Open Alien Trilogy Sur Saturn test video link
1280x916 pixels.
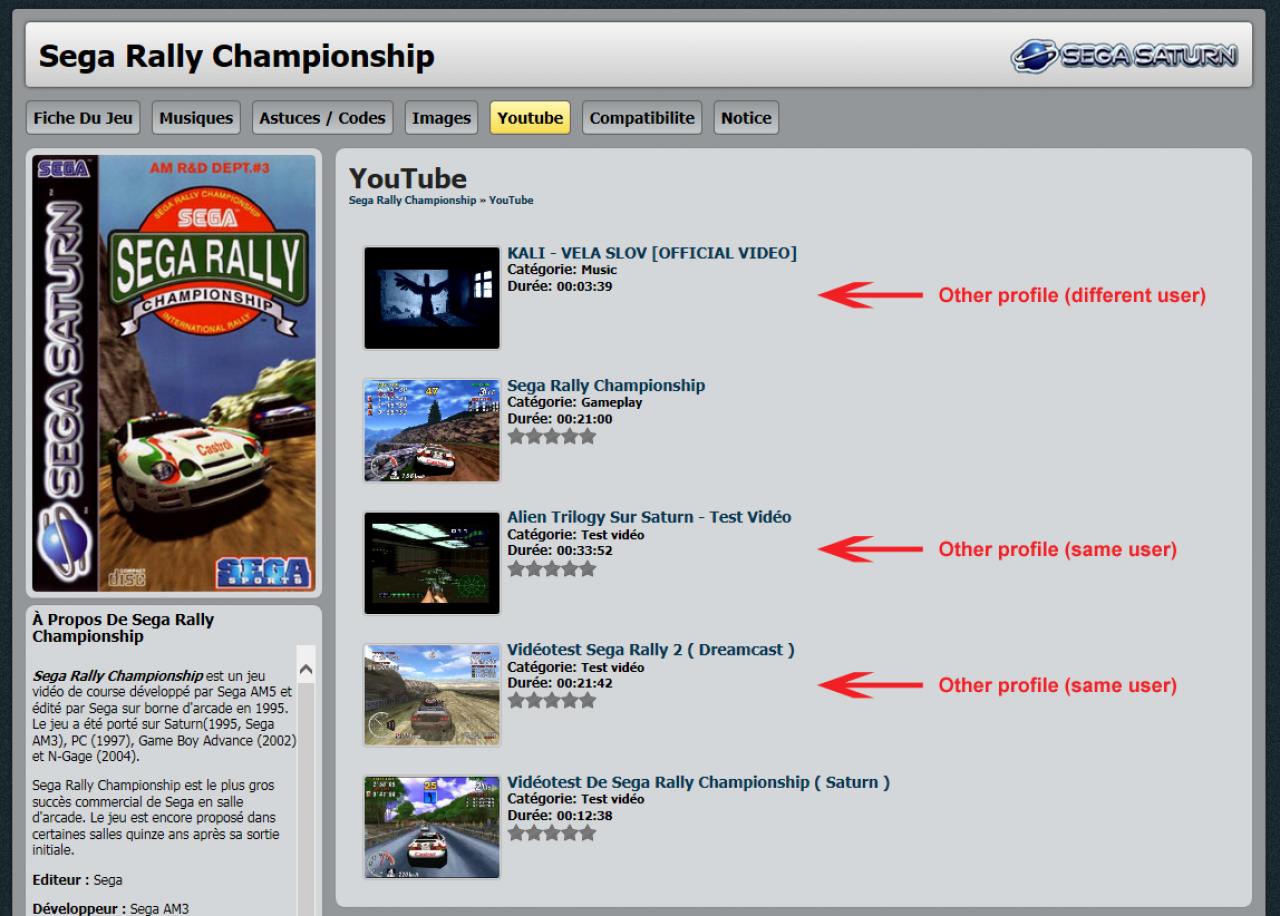[649, 517]
